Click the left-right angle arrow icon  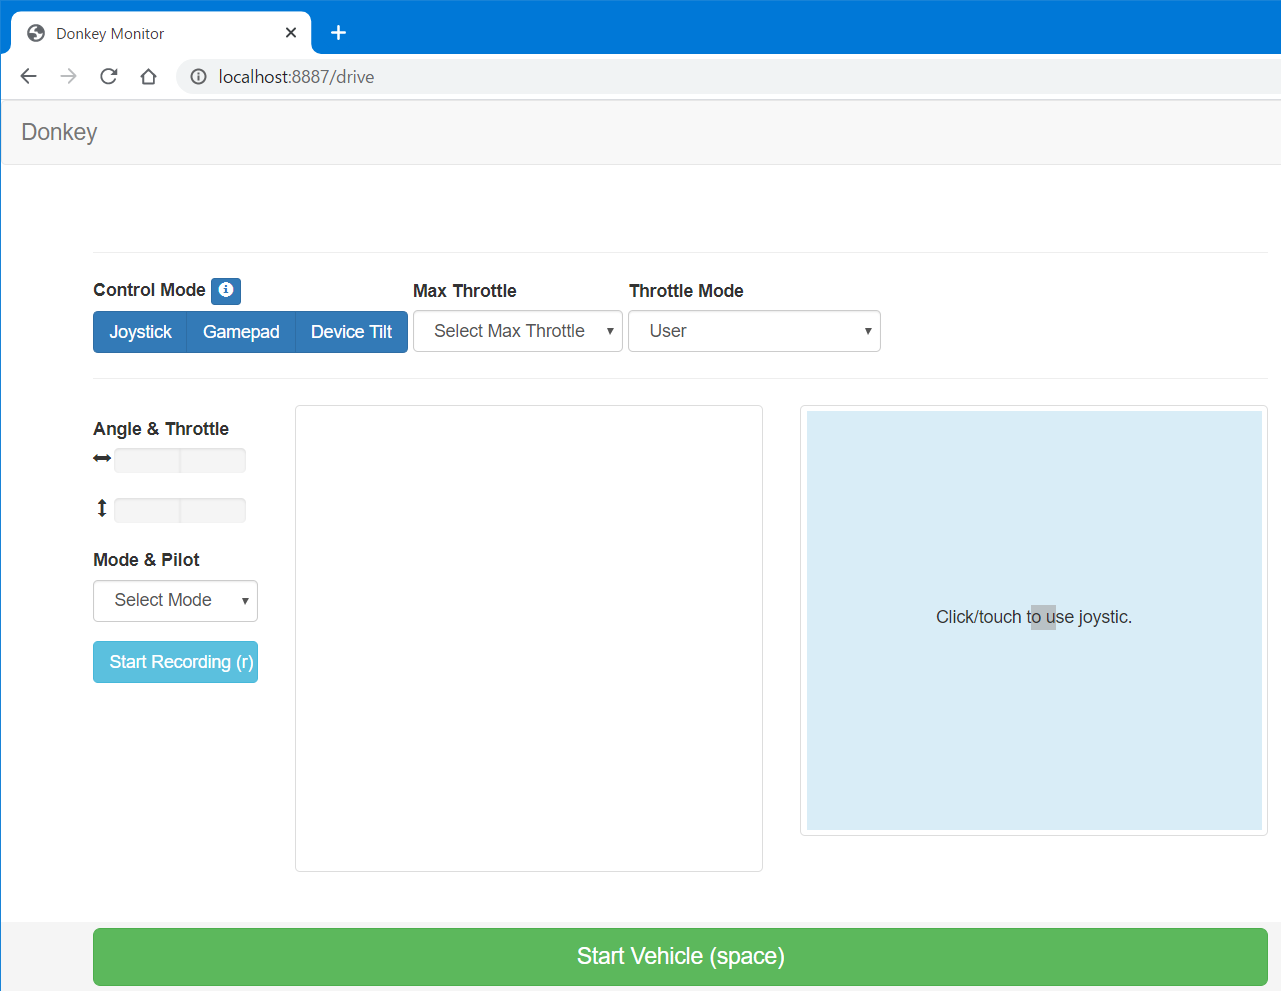[102, 458]
